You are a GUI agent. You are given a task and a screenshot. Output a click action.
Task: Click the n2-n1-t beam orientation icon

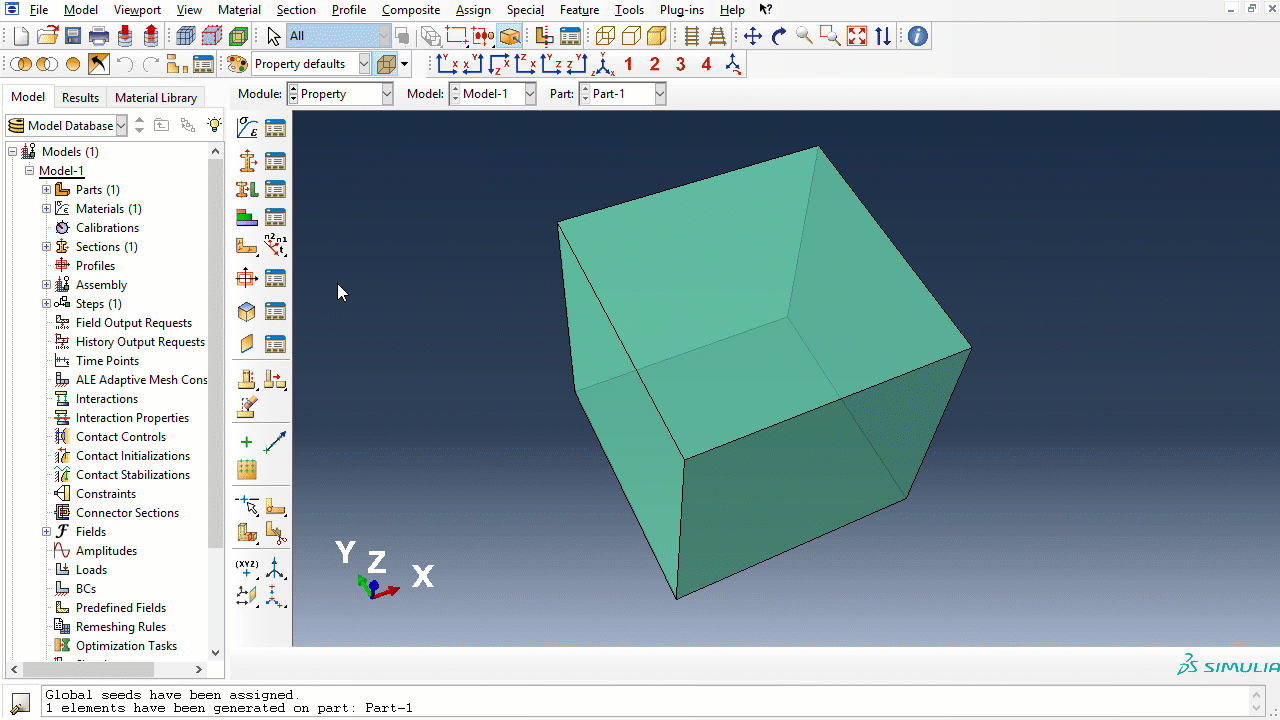[275, 245]
